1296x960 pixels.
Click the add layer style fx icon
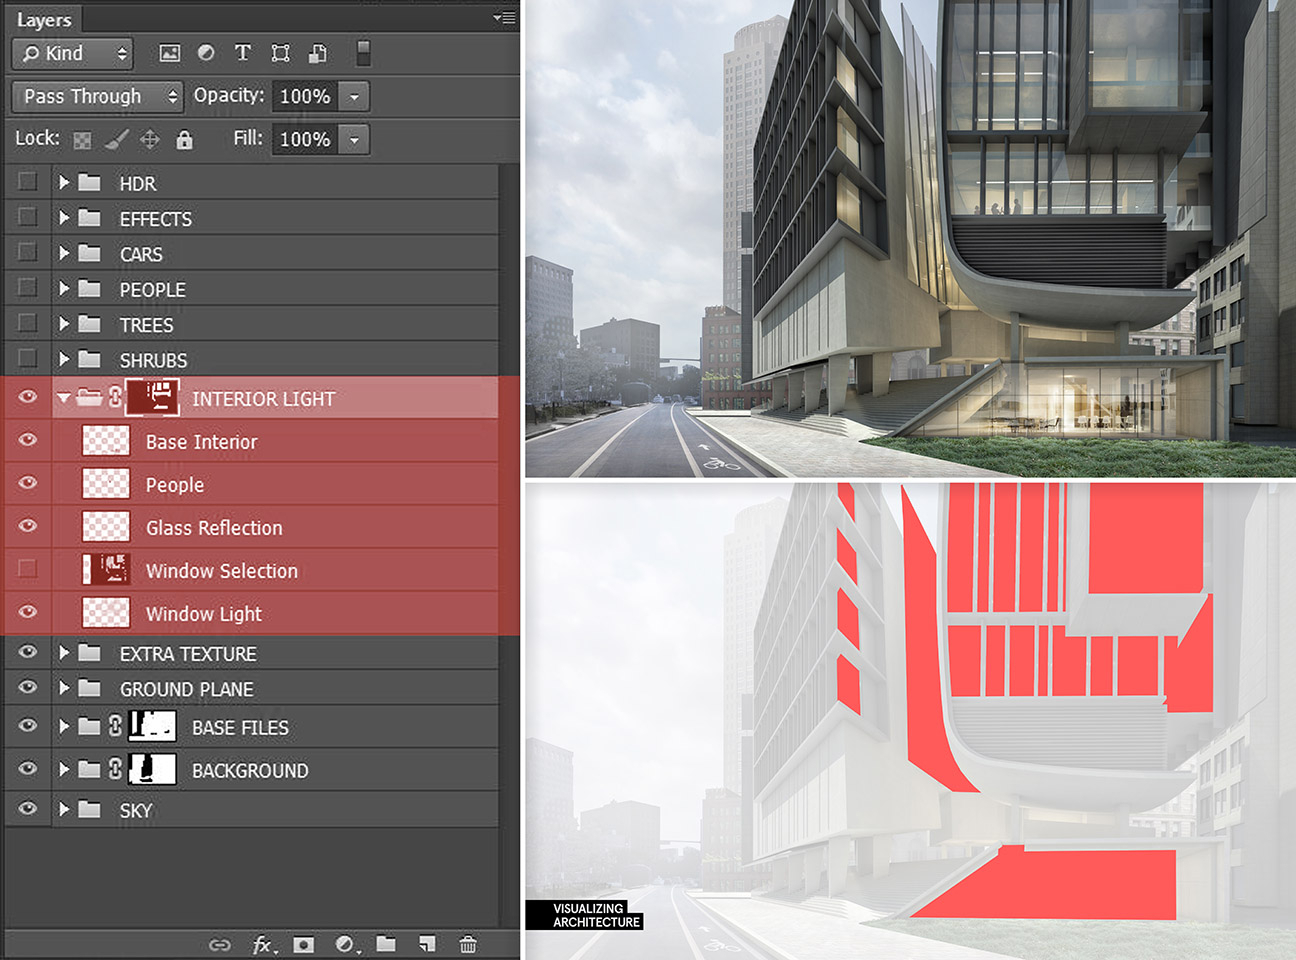pyautogui.click(x=263, y=944)
